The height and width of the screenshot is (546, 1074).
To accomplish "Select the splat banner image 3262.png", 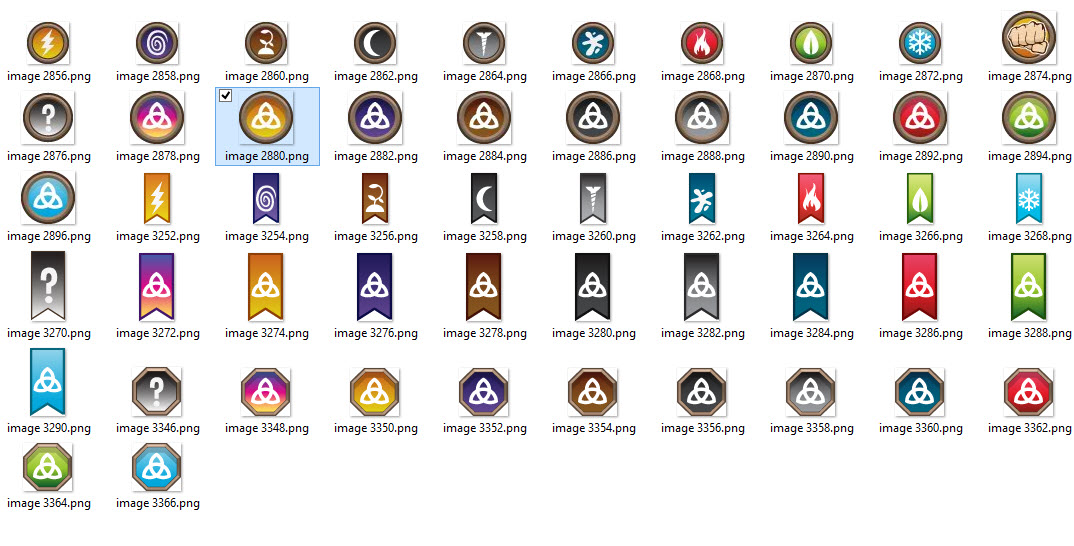I will (x=701, y=198).
